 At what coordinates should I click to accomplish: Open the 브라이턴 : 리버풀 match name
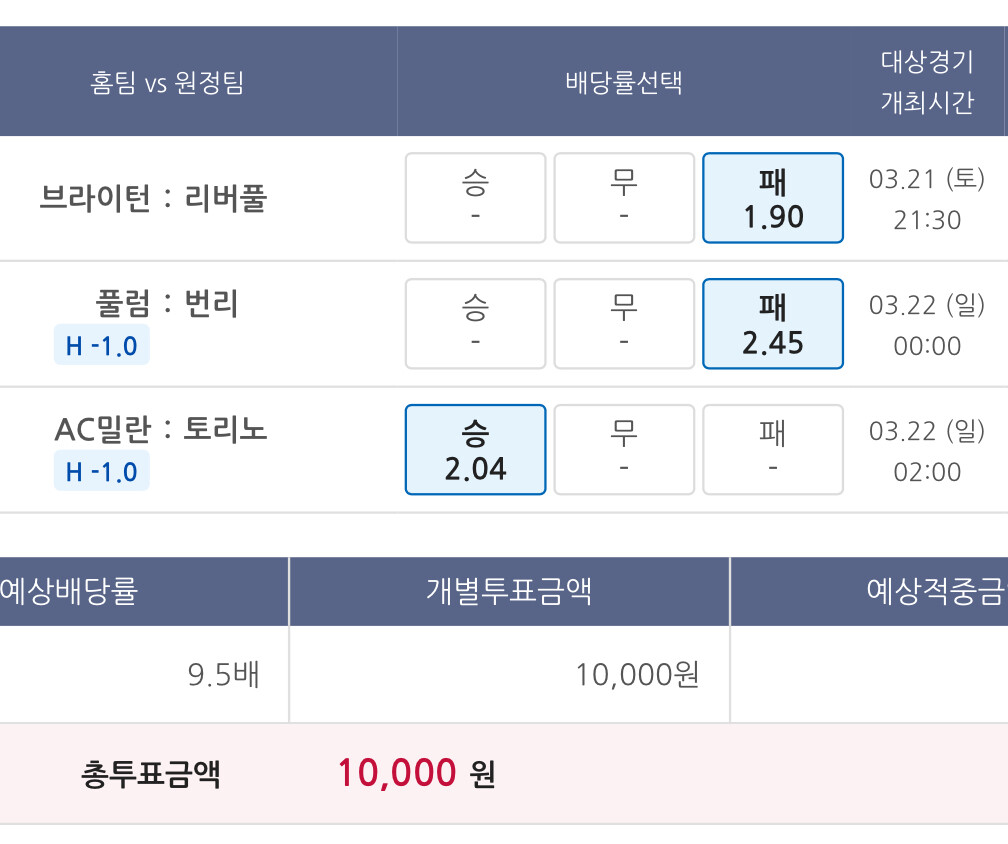click(x=154, y=198)
